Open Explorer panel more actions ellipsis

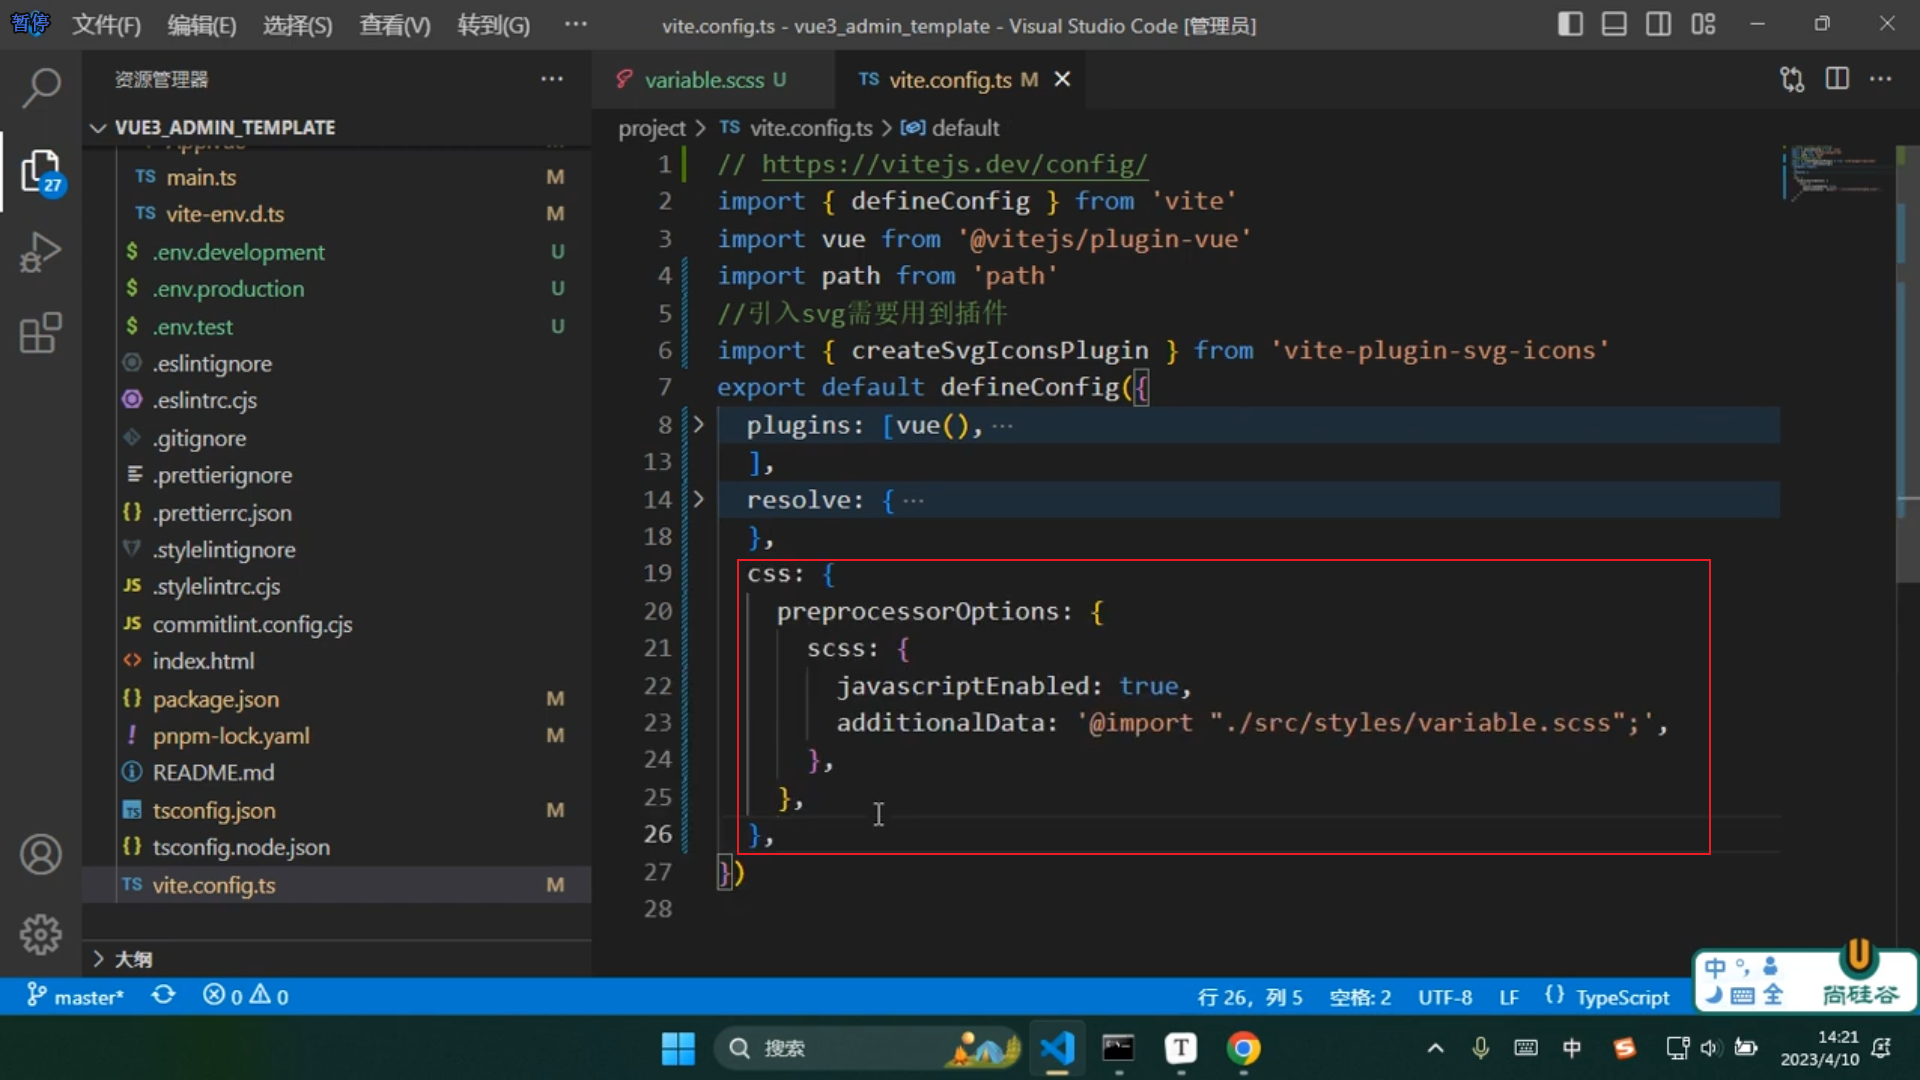coord(552,79)
